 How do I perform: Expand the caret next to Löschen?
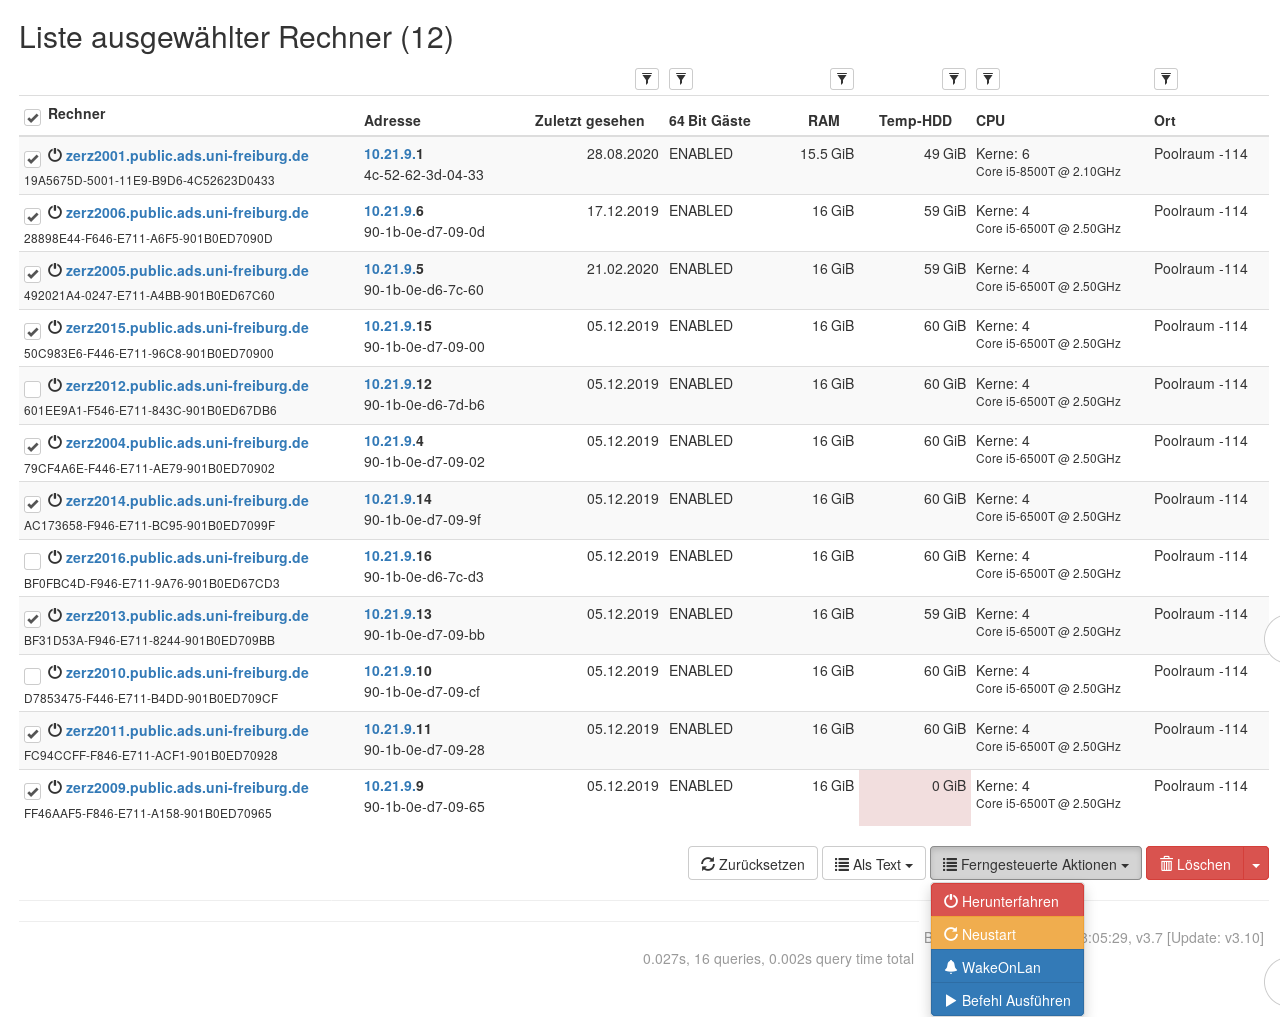pyautogui.click(x=1256, y=864)
